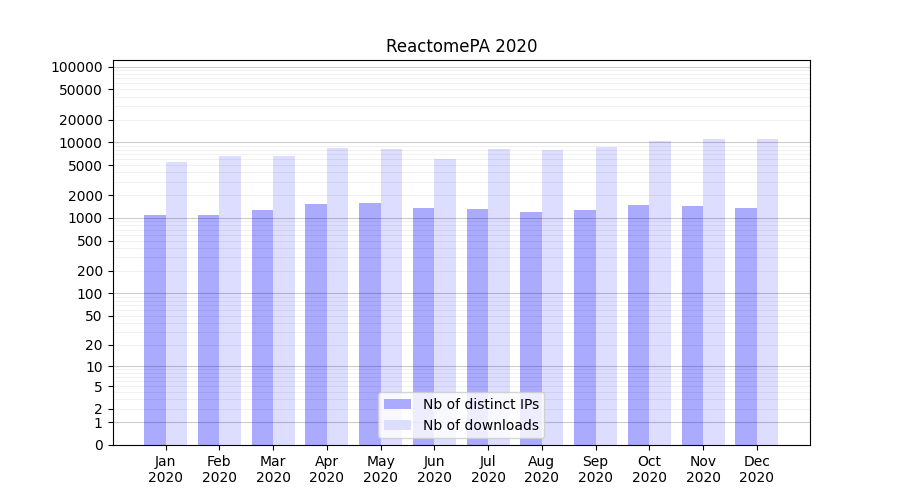Screen dimensions: 900x500
Task: Click the 'Nb of distinct IPs' legend label
Action: tap(480, 404)
